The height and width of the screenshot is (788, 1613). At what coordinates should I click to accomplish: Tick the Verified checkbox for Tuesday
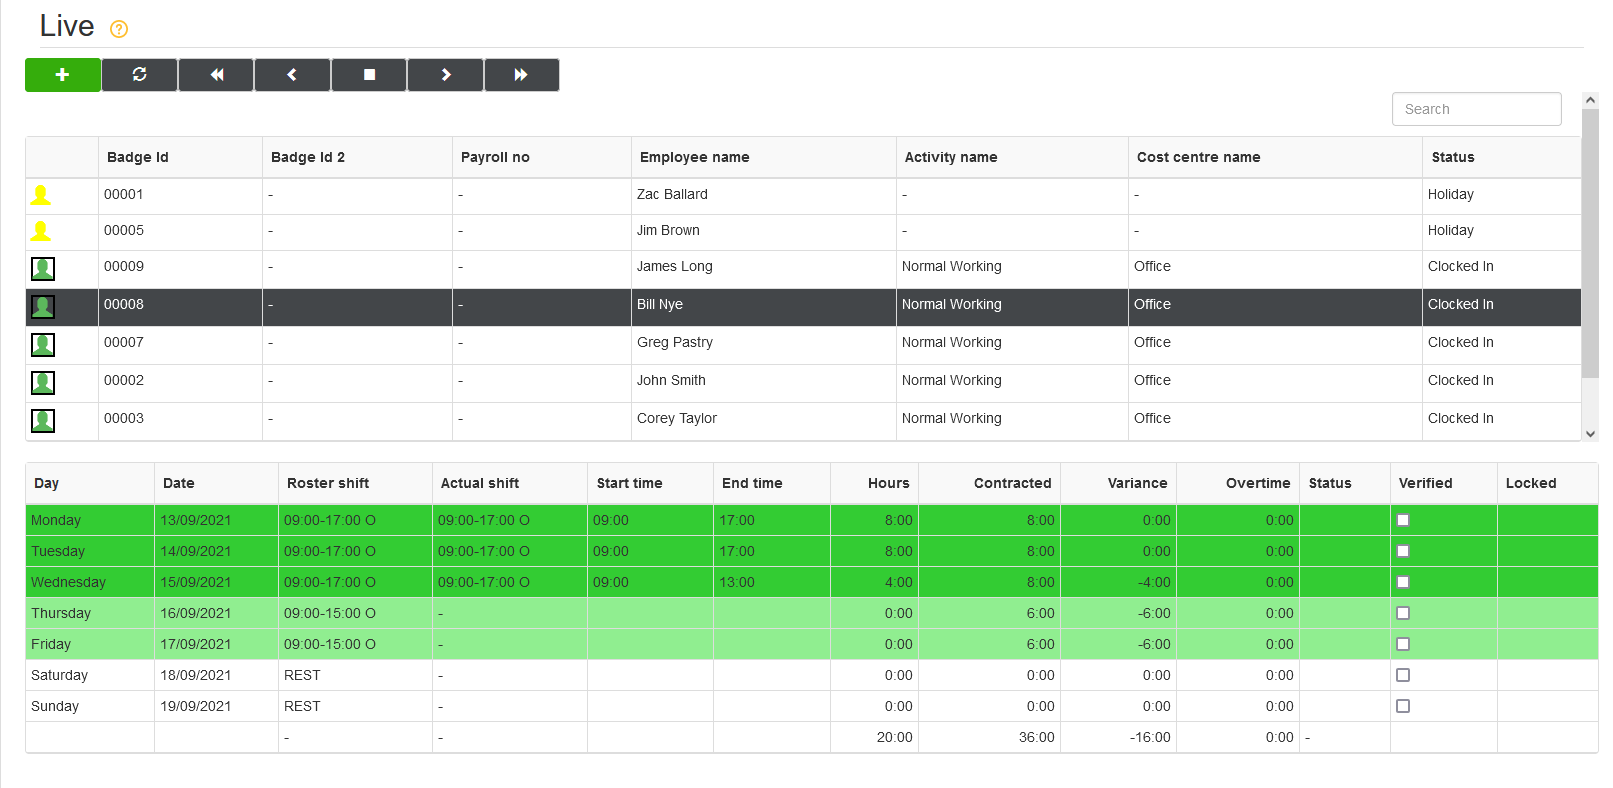(1403, 551)
